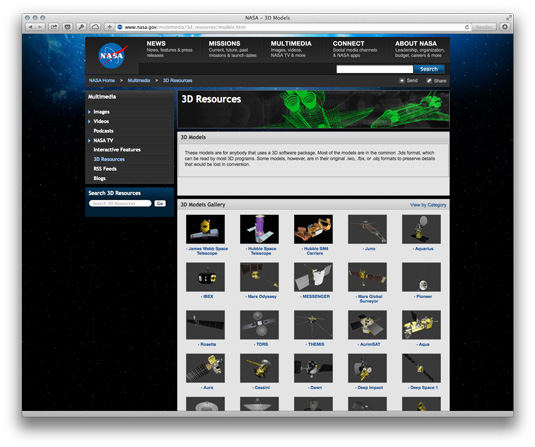Open the iCloud Tabs cloud icon
Image resolution: width=535 pixels, height=447 pixels.
click(x=95, y=27)
